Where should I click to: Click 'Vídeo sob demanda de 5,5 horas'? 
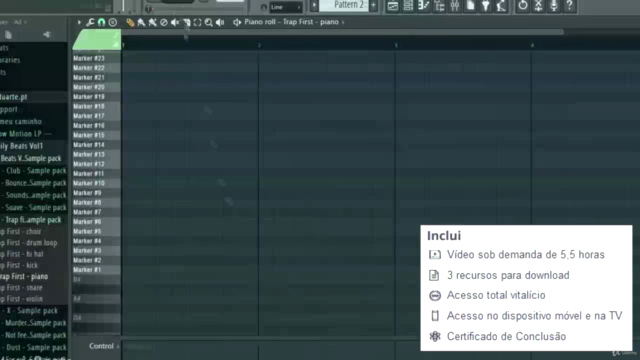526,255
